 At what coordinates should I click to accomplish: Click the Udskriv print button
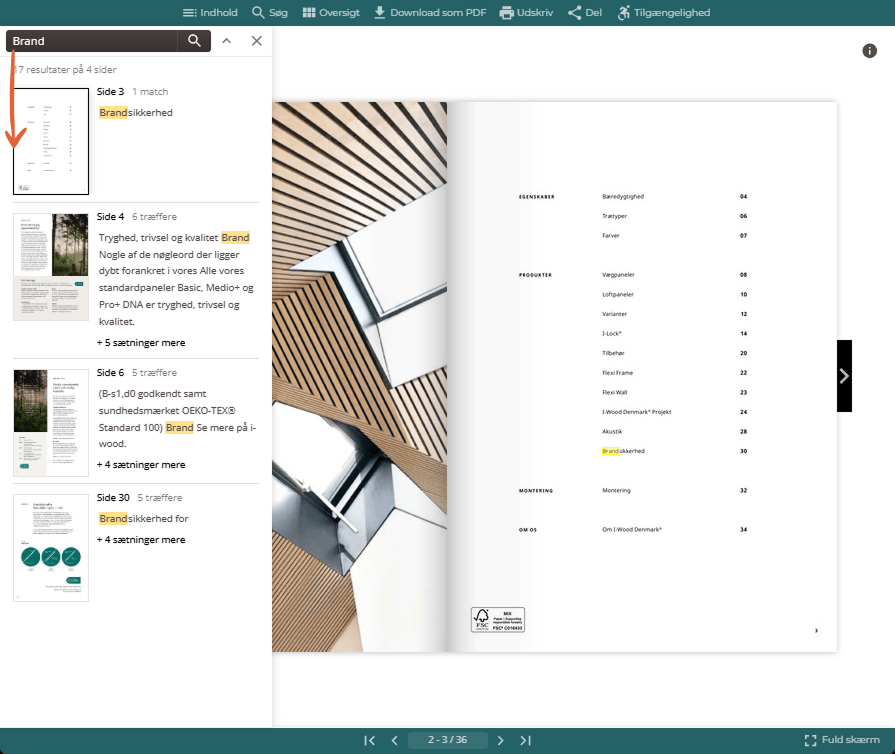[x=526, y=13]
